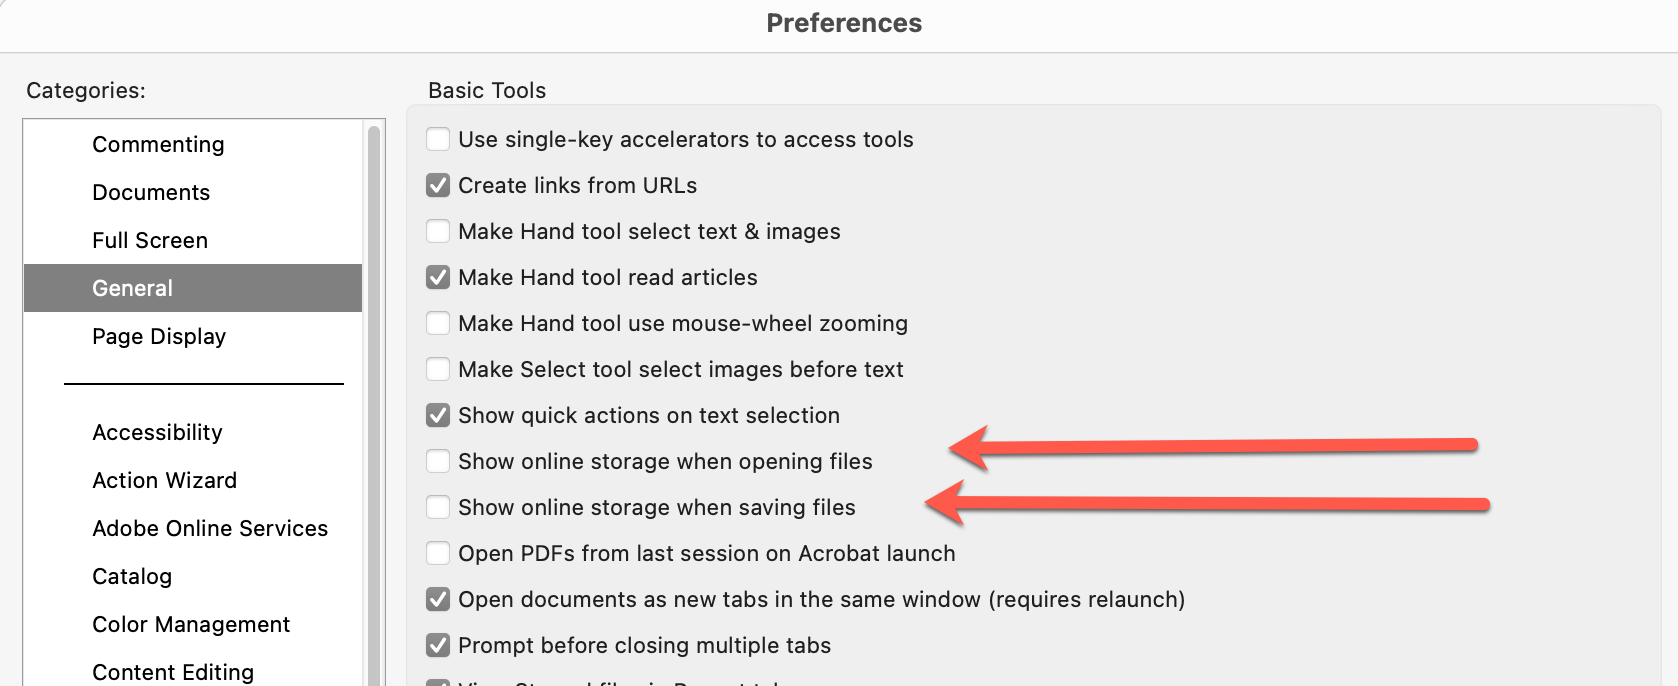Enable Show online storage when opening files
The height and width of the screenshot is (686, 1678).
click(437, 461)
